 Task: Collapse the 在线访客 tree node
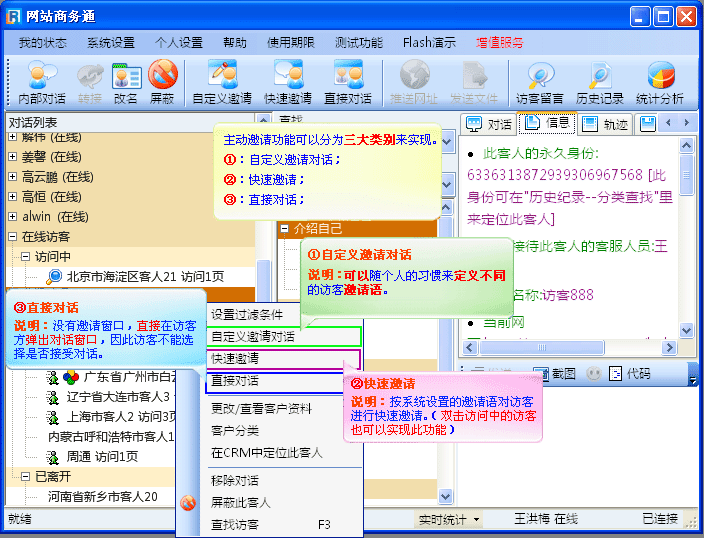tap(12, 237)
